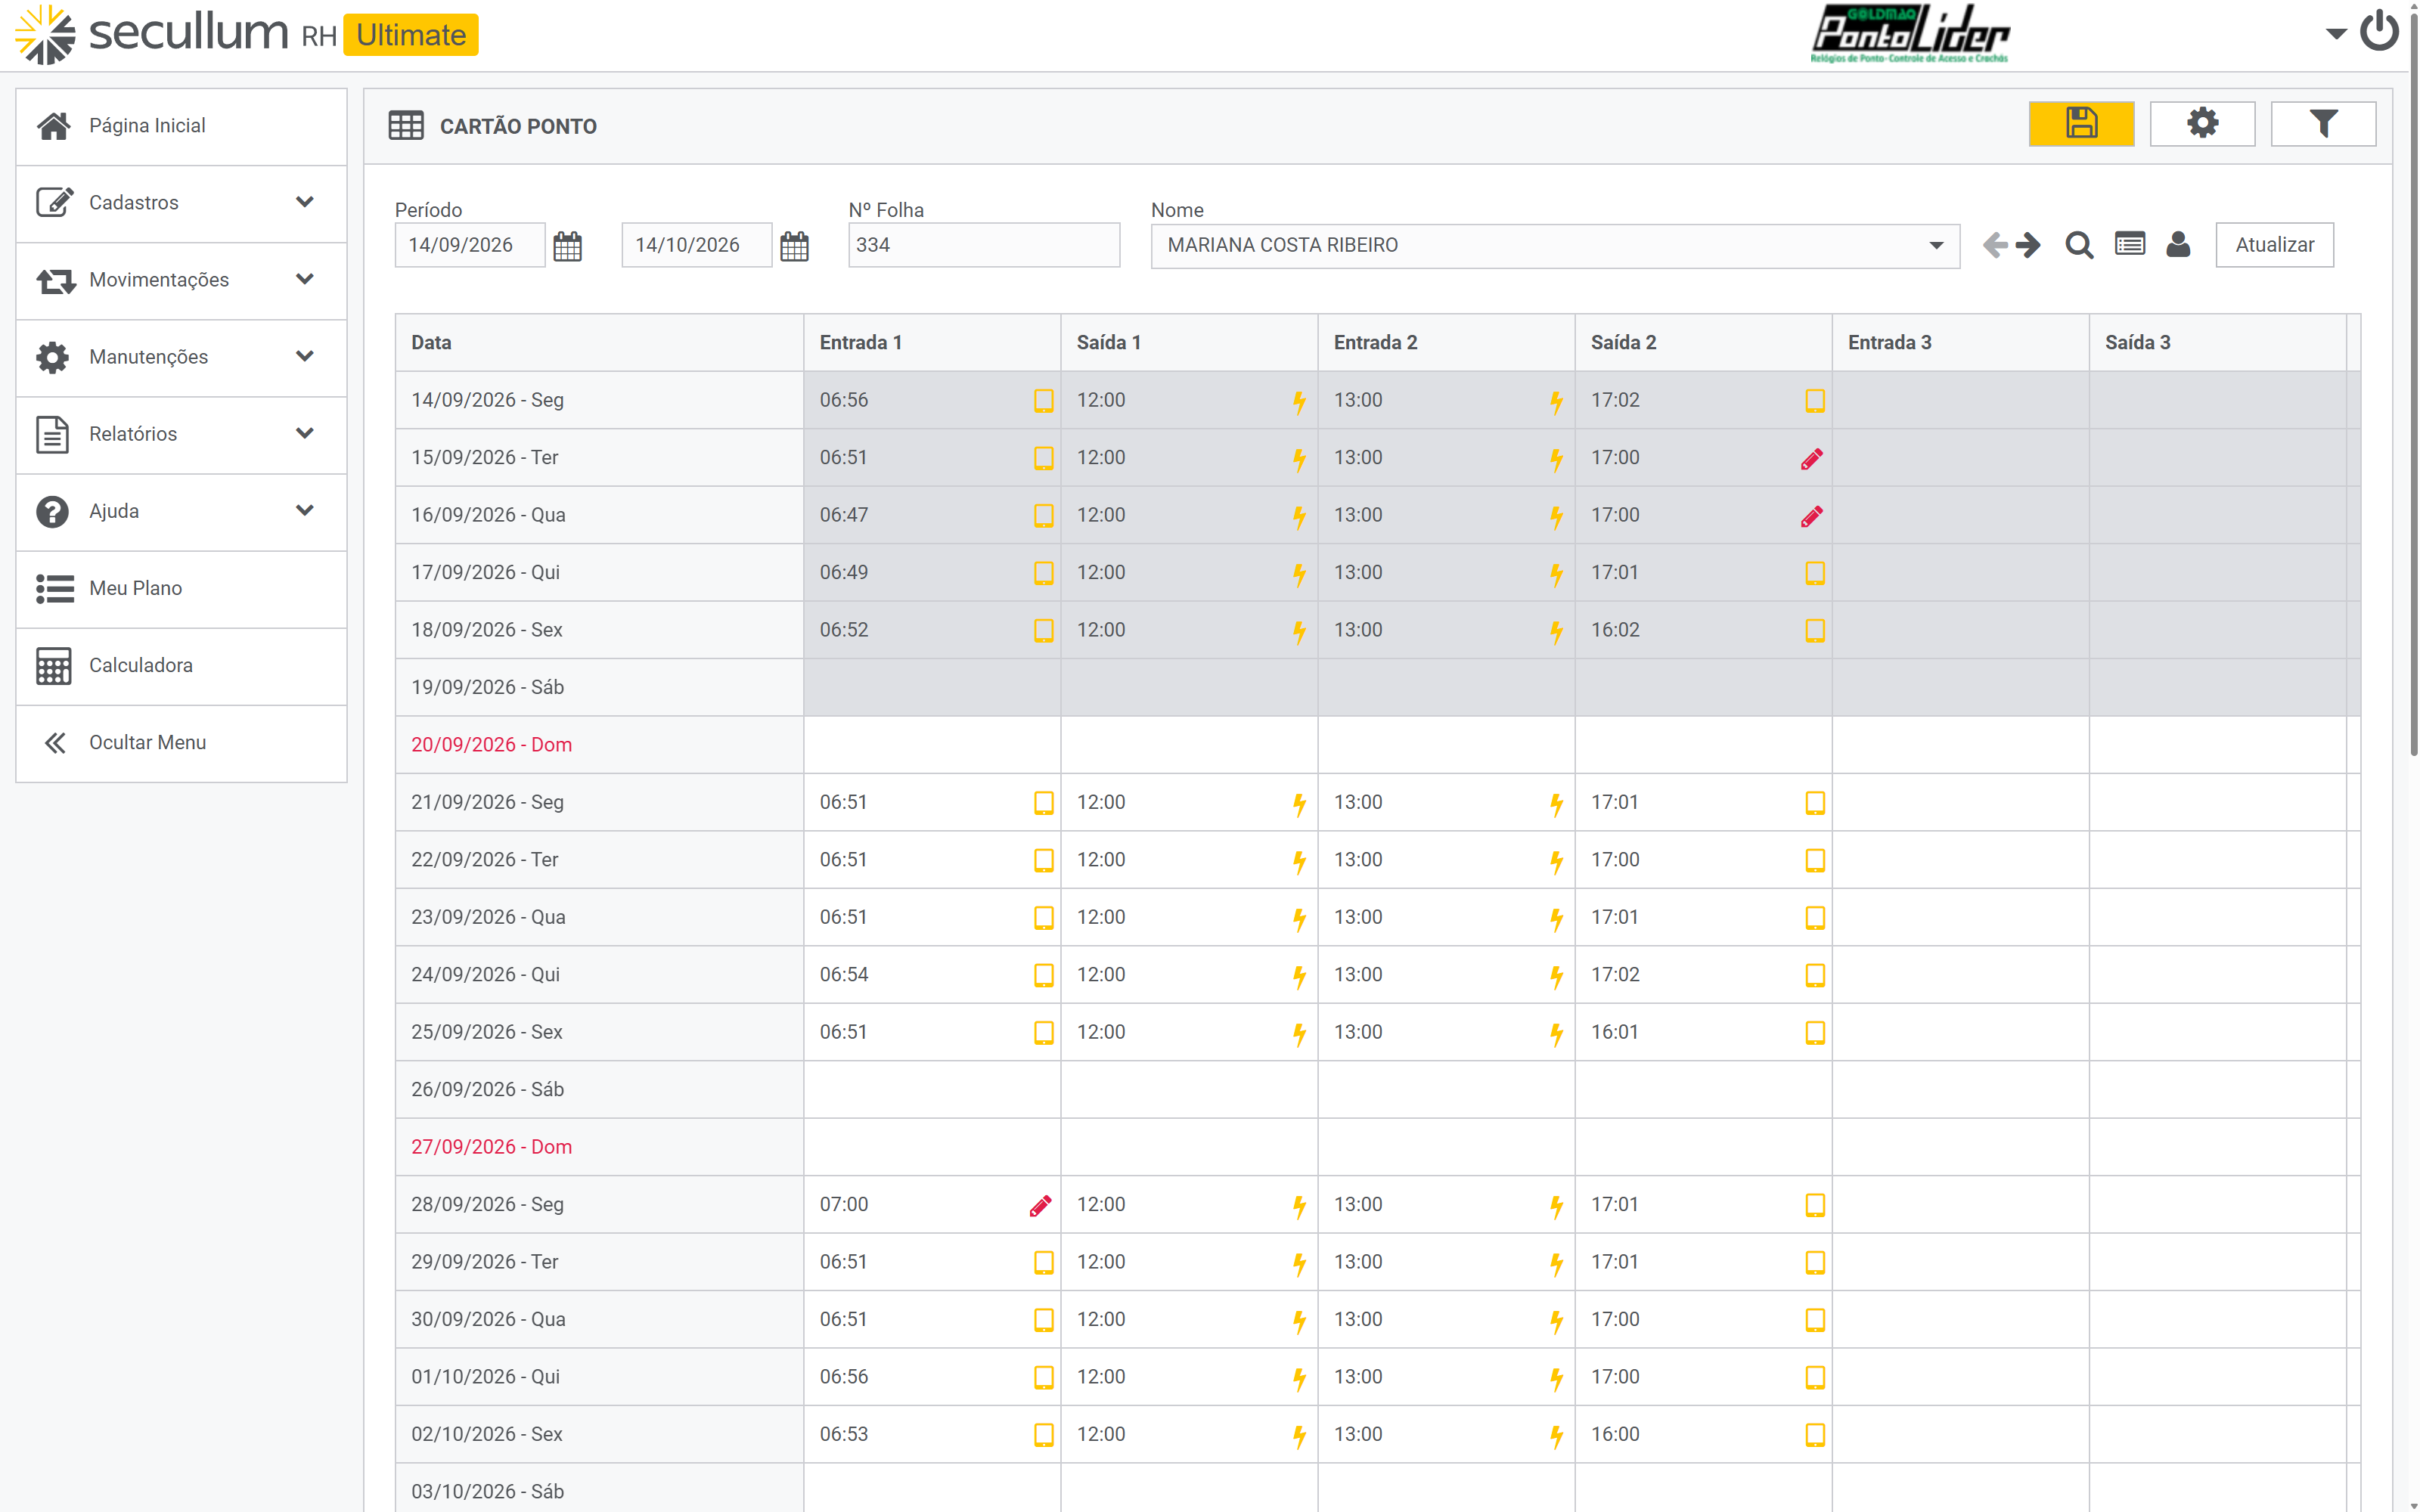Open the top-right account dropdown arrow
Image resolution: width=2420 pixels, height=1512 pixels.
click(x=2335, y=34)
